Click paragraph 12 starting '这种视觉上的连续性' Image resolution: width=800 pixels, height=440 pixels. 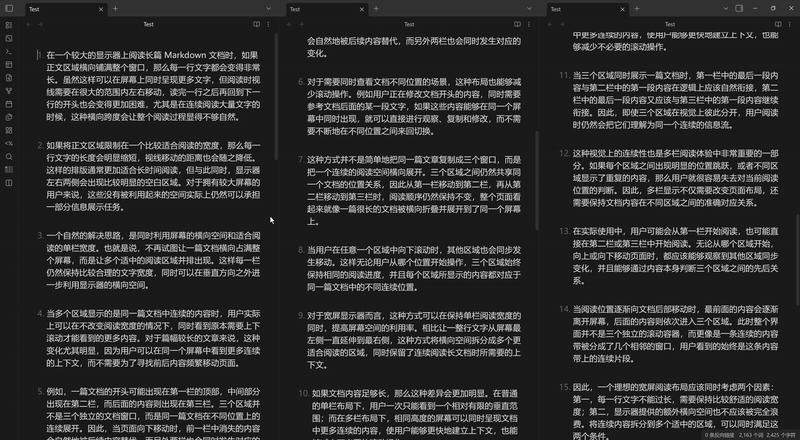click(676, 178)
